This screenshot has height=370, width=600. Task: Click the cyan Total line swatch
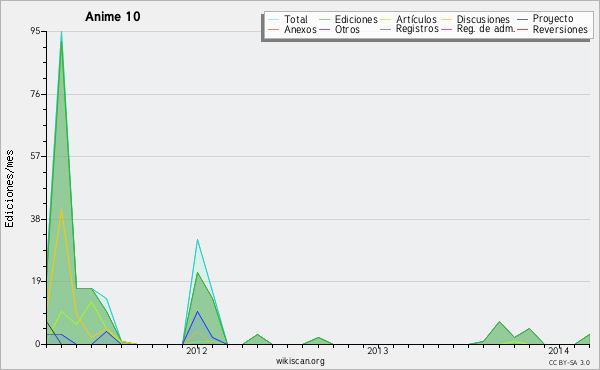click(x=273, y=19)
